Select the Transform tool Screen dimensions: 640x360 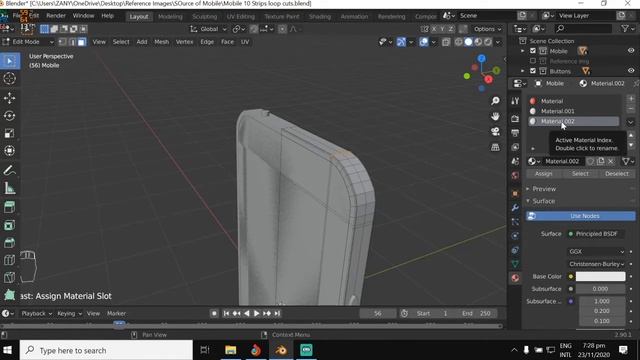coord(10,151)
